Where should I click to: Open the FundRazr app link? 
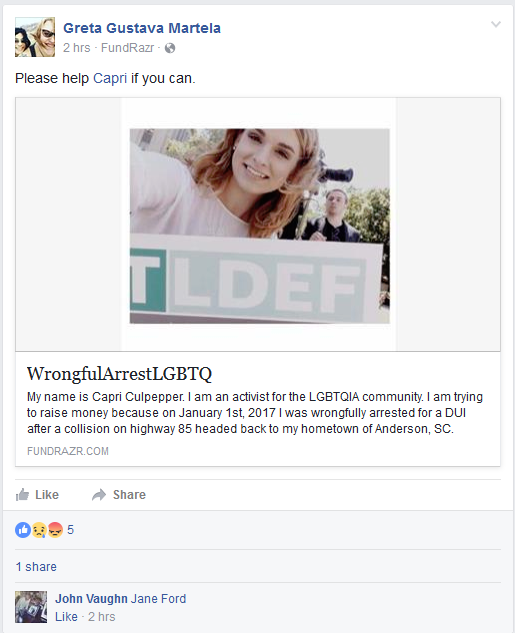[x=128, y=48]
